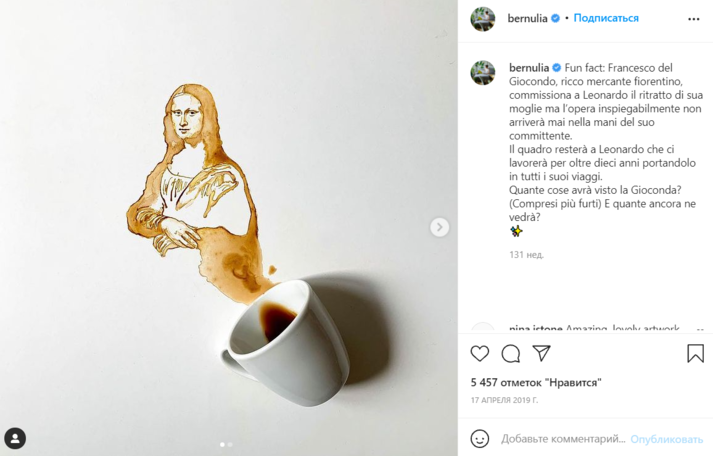
Task: Focus the Добавьте комментарий input field
Action: pos(562,438)
